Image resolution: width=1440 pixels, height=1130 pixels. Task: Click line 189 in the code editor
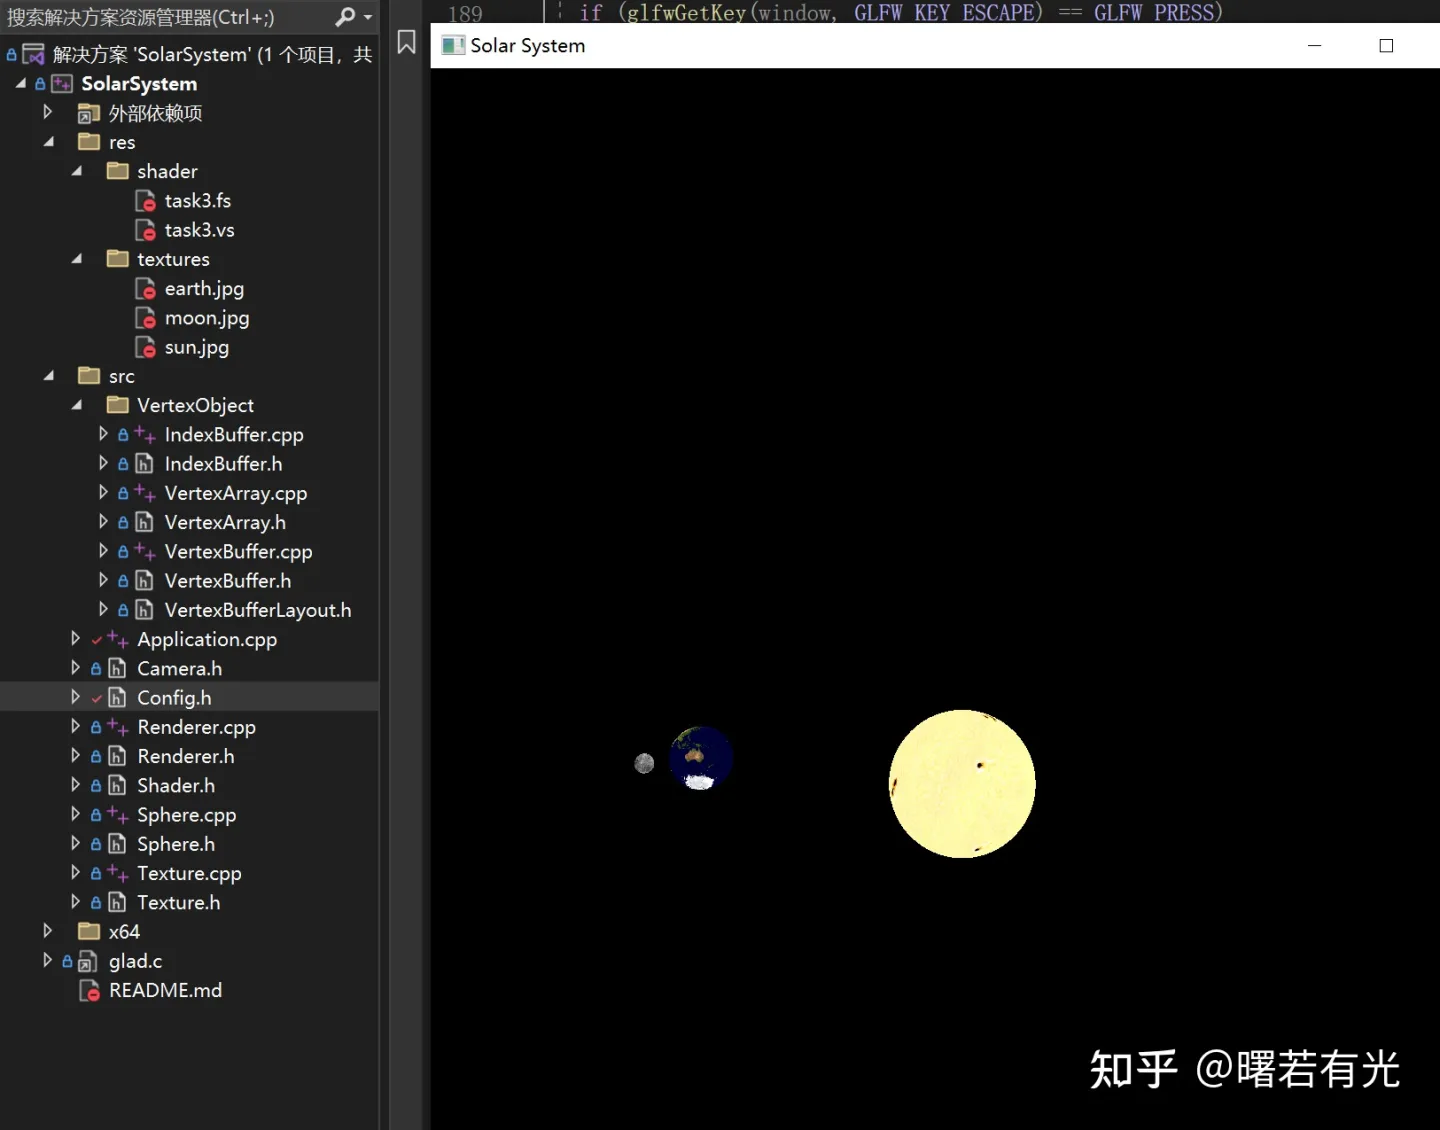click(x=465, y=13)
